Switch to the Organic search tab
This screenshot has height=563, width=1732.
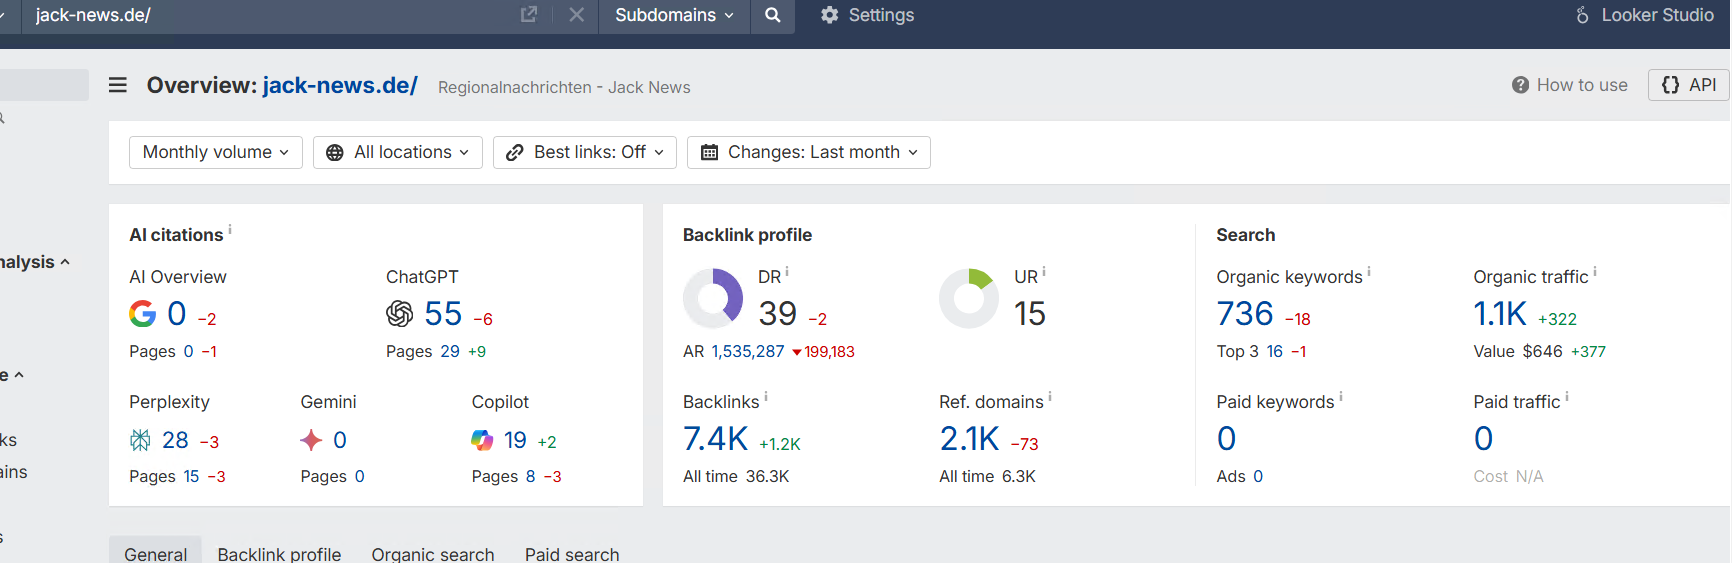tap(432, 554)
